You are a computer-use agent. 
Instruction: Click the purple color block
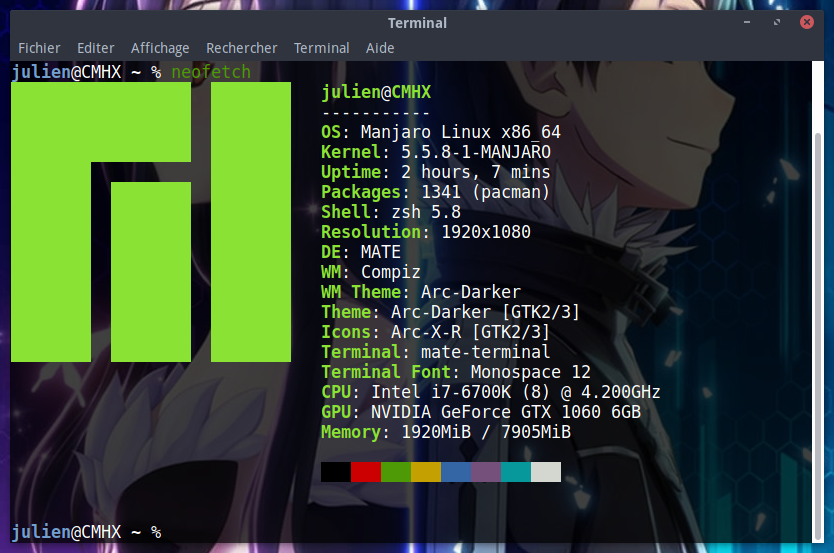[x=486, y=472]
